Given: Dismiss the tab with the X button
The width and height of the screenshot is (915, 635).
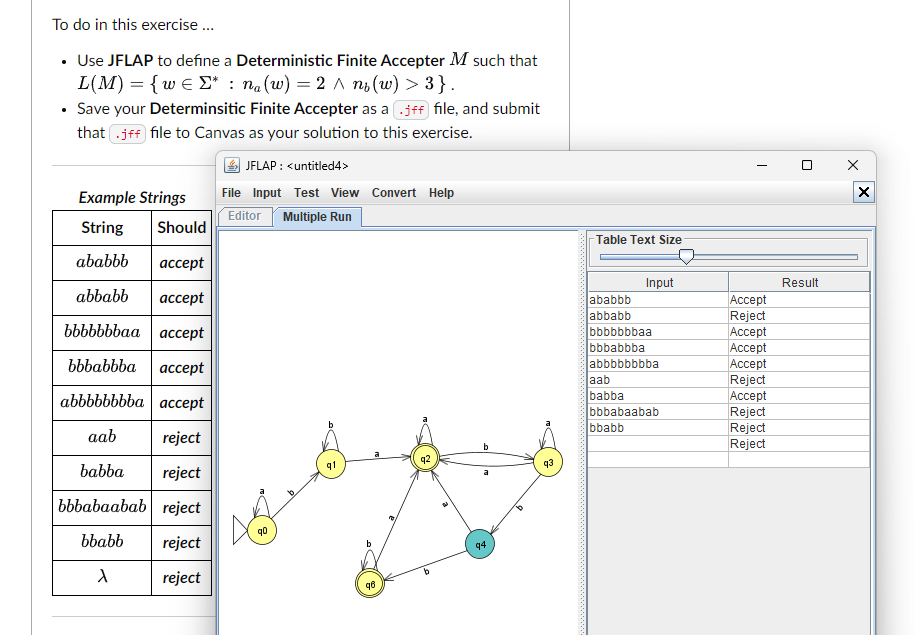Looking at the screenshot, I should [864, 192].
